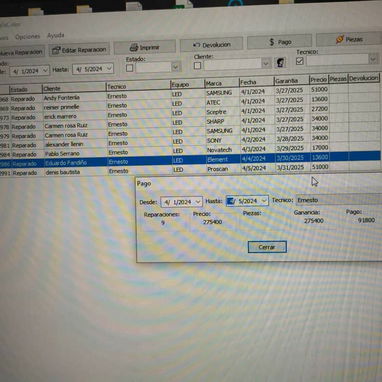Expand the Tecnico filter dropdown in main toolbar

(x=373, y=59)
